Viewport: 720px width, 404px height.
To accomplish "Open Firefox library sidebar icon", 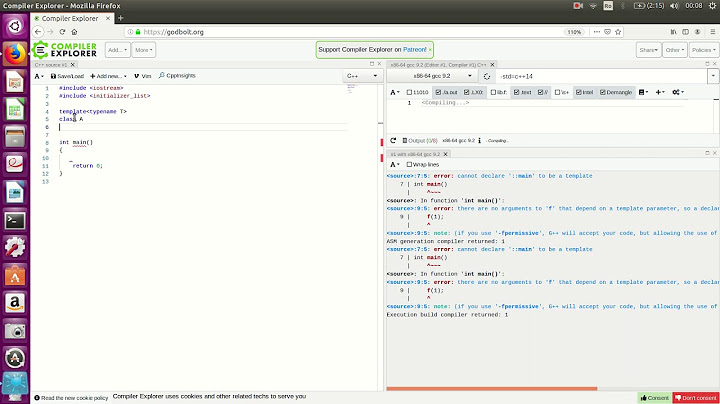I will (x=674, y=32).
